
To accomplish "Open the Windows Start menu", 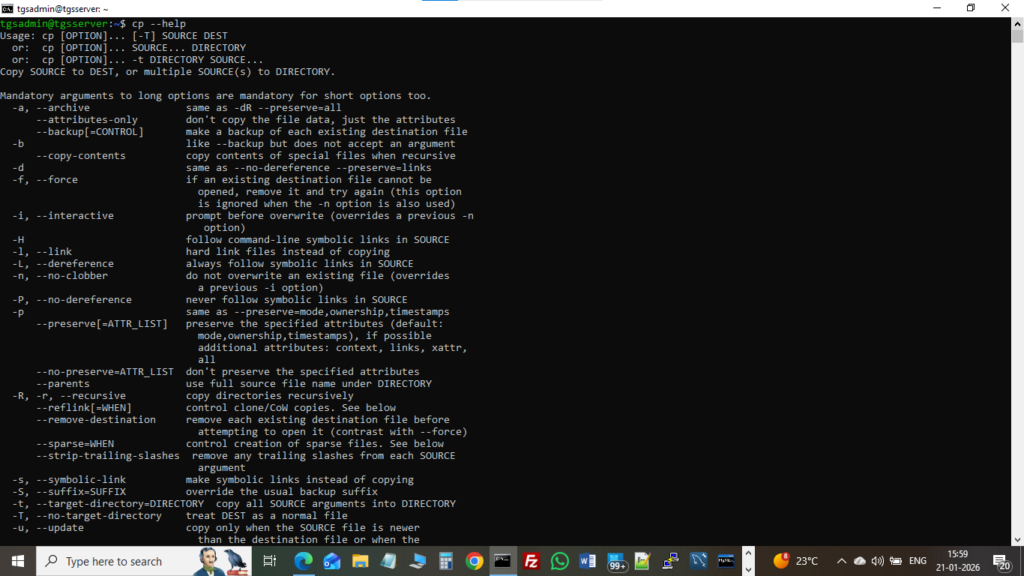I will (18, 561).
